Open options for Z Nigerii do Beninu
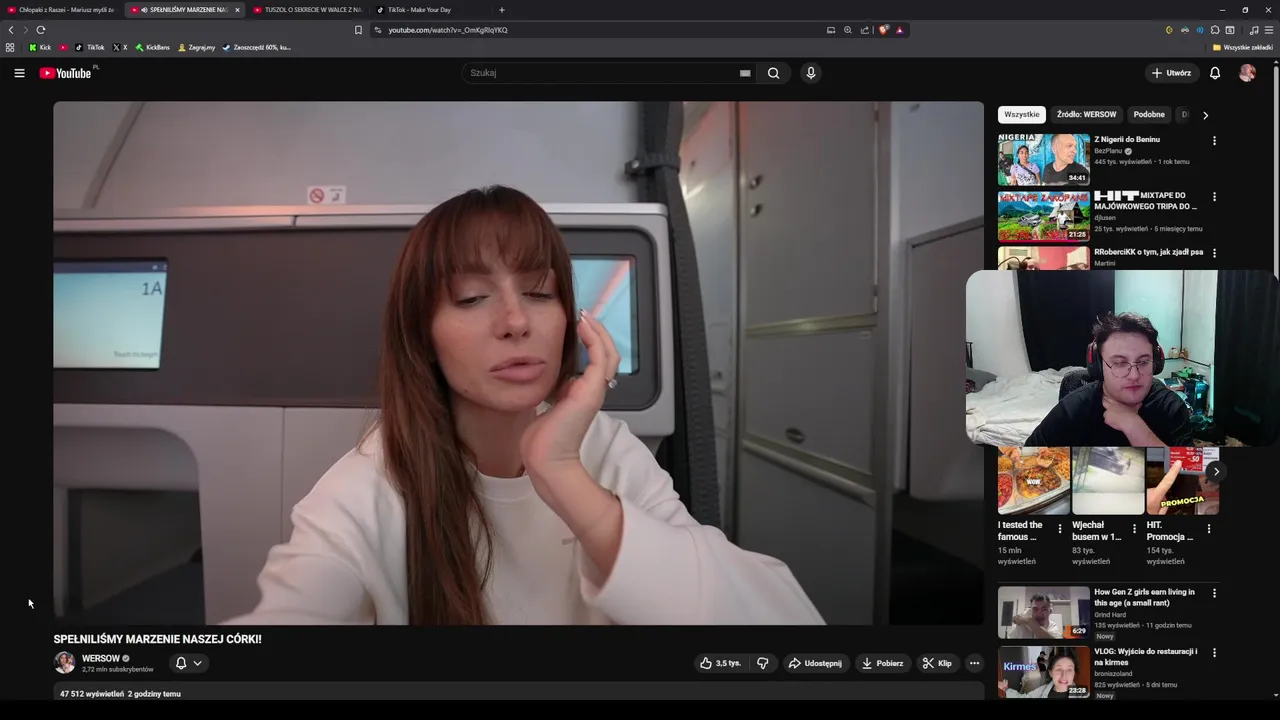The image size is (1280, 720). pyautogui.click(x=1214, y=141)
